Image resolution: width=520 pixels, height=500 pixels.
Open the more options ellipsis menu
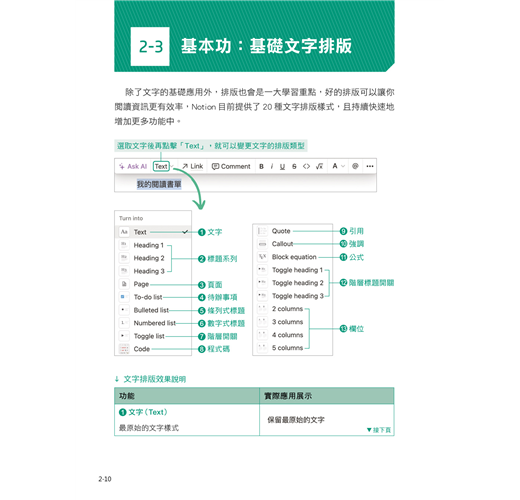[370, 166]
